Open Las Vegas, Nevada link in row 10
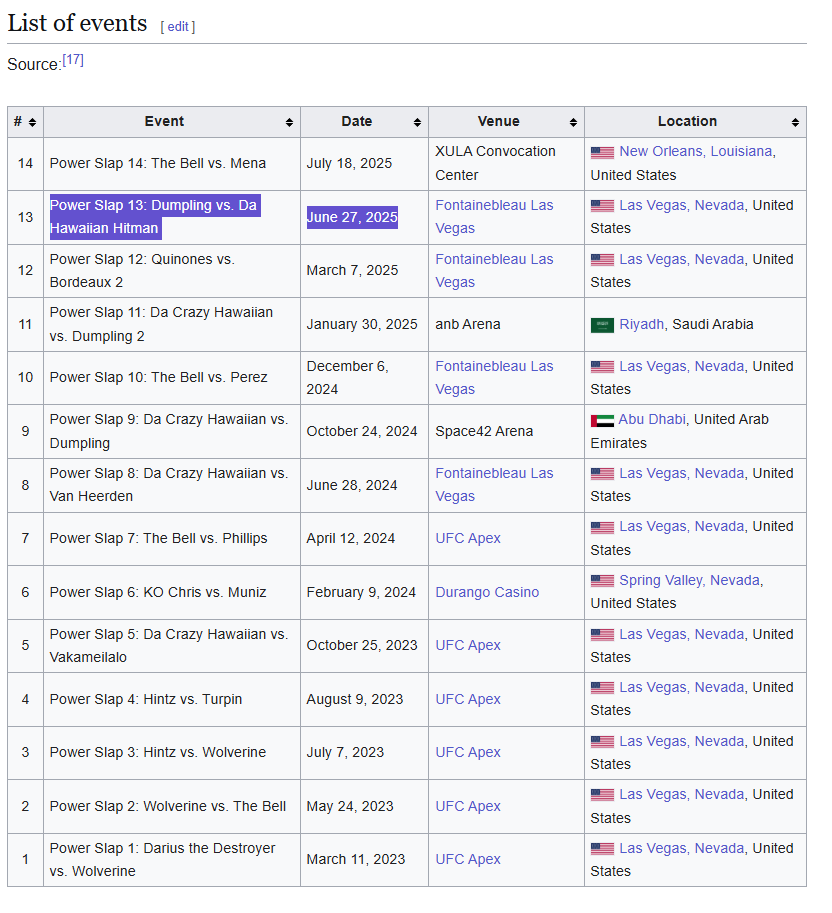Viewport: 832px width, 913px height. [682, 366]
